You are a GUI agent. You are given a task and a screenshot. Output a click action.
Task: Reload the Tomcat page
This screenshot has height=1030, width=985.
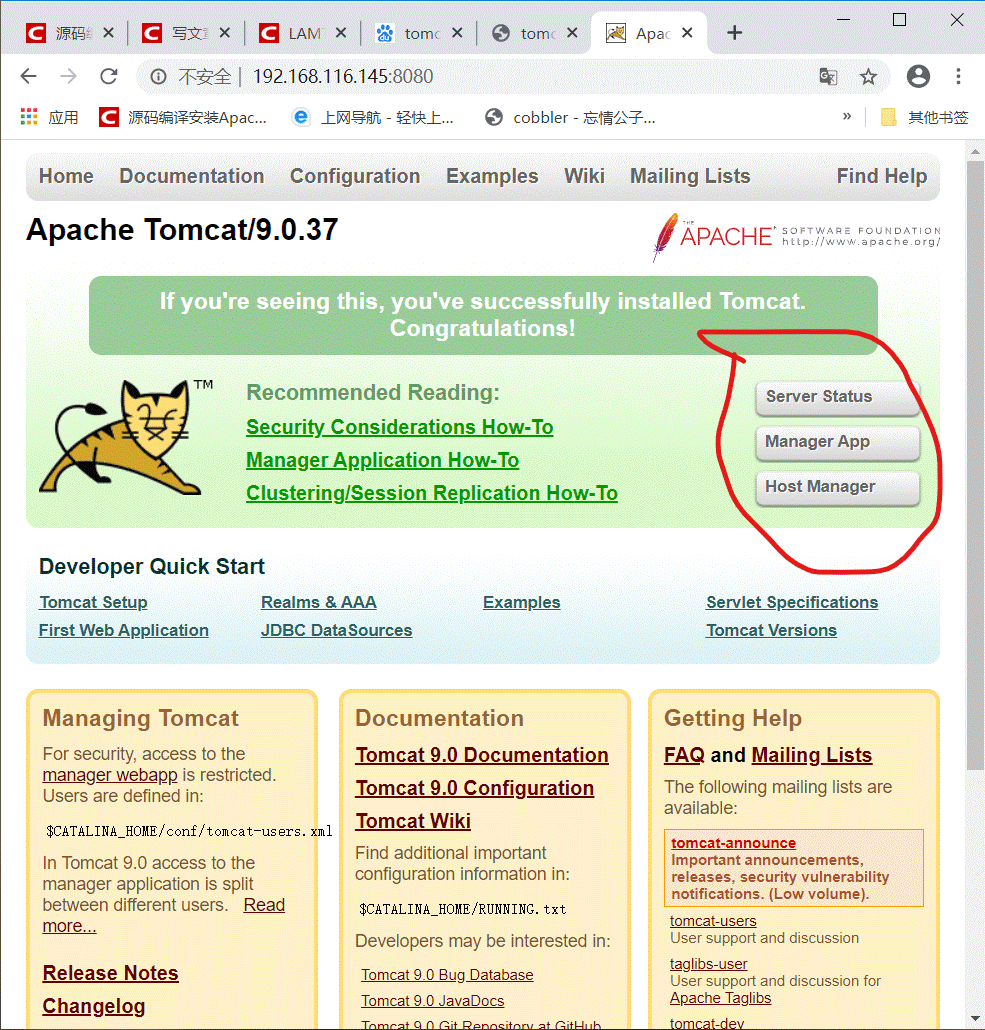coord(108,77)
